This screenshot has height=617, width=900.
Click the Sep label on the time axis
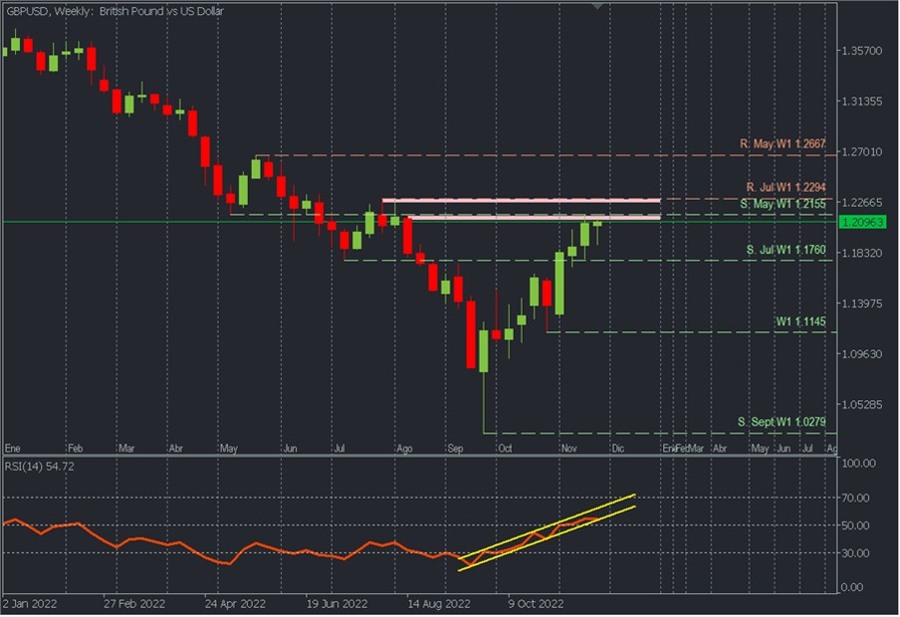457,449
